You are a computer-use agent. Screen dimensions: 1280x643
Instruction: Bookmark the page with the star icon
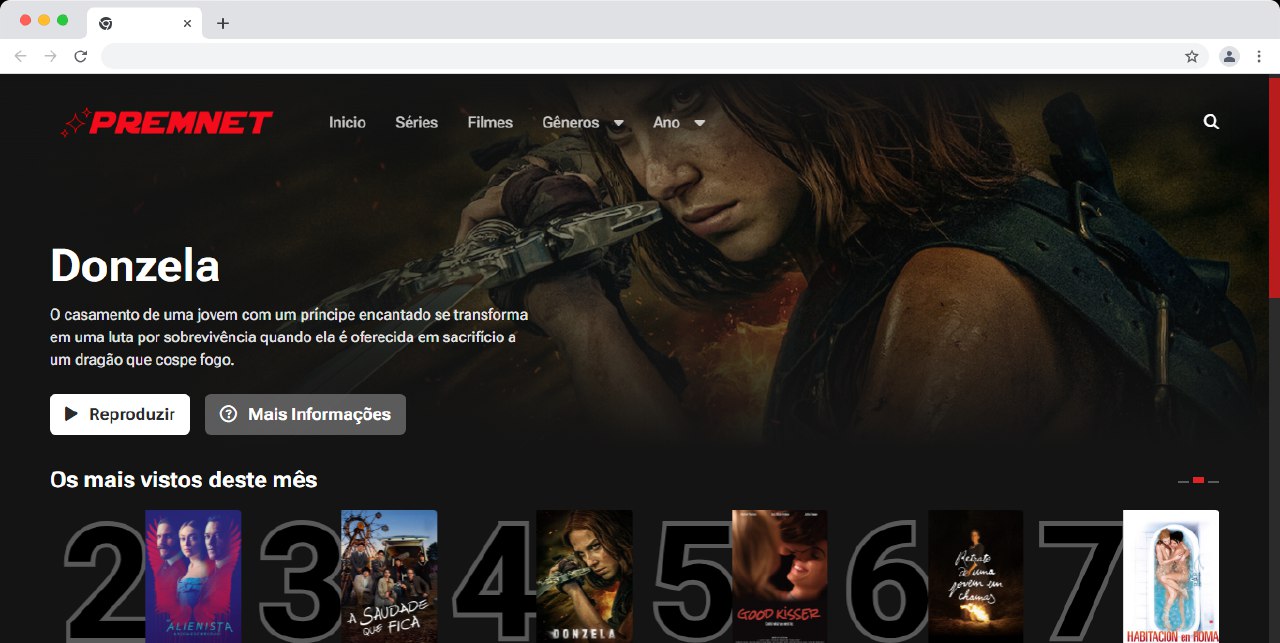click(x=1192, y=57)
